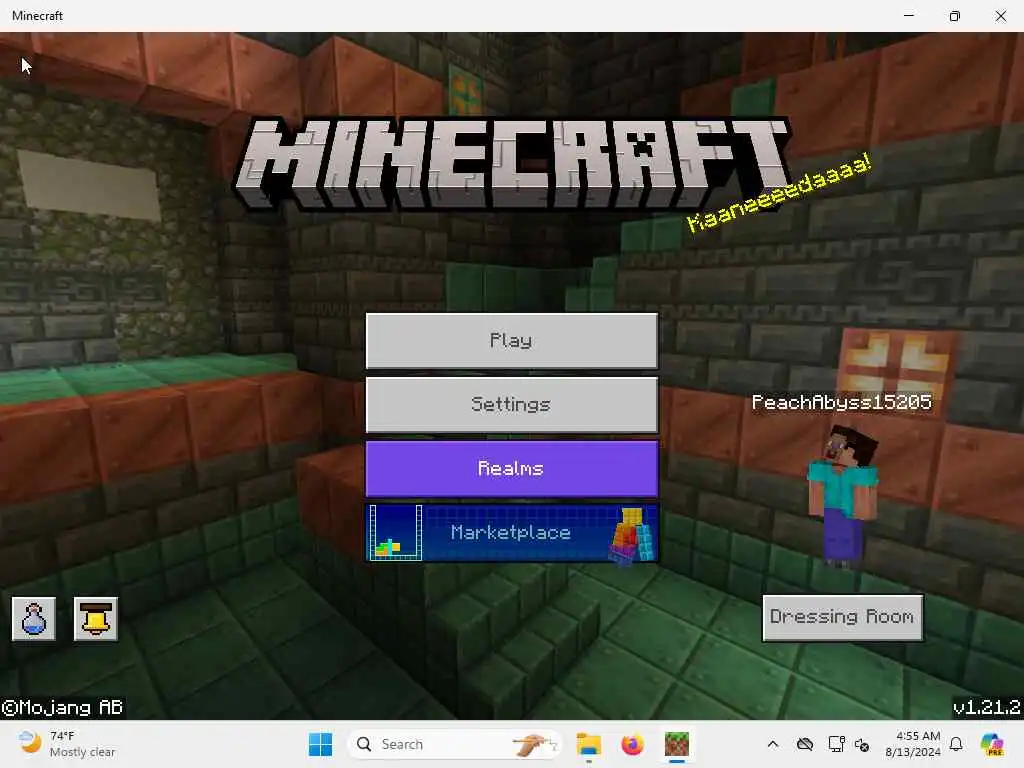Click the Play button
Viewport: 1024px width, 768px height.
click(x=511, y=341)
